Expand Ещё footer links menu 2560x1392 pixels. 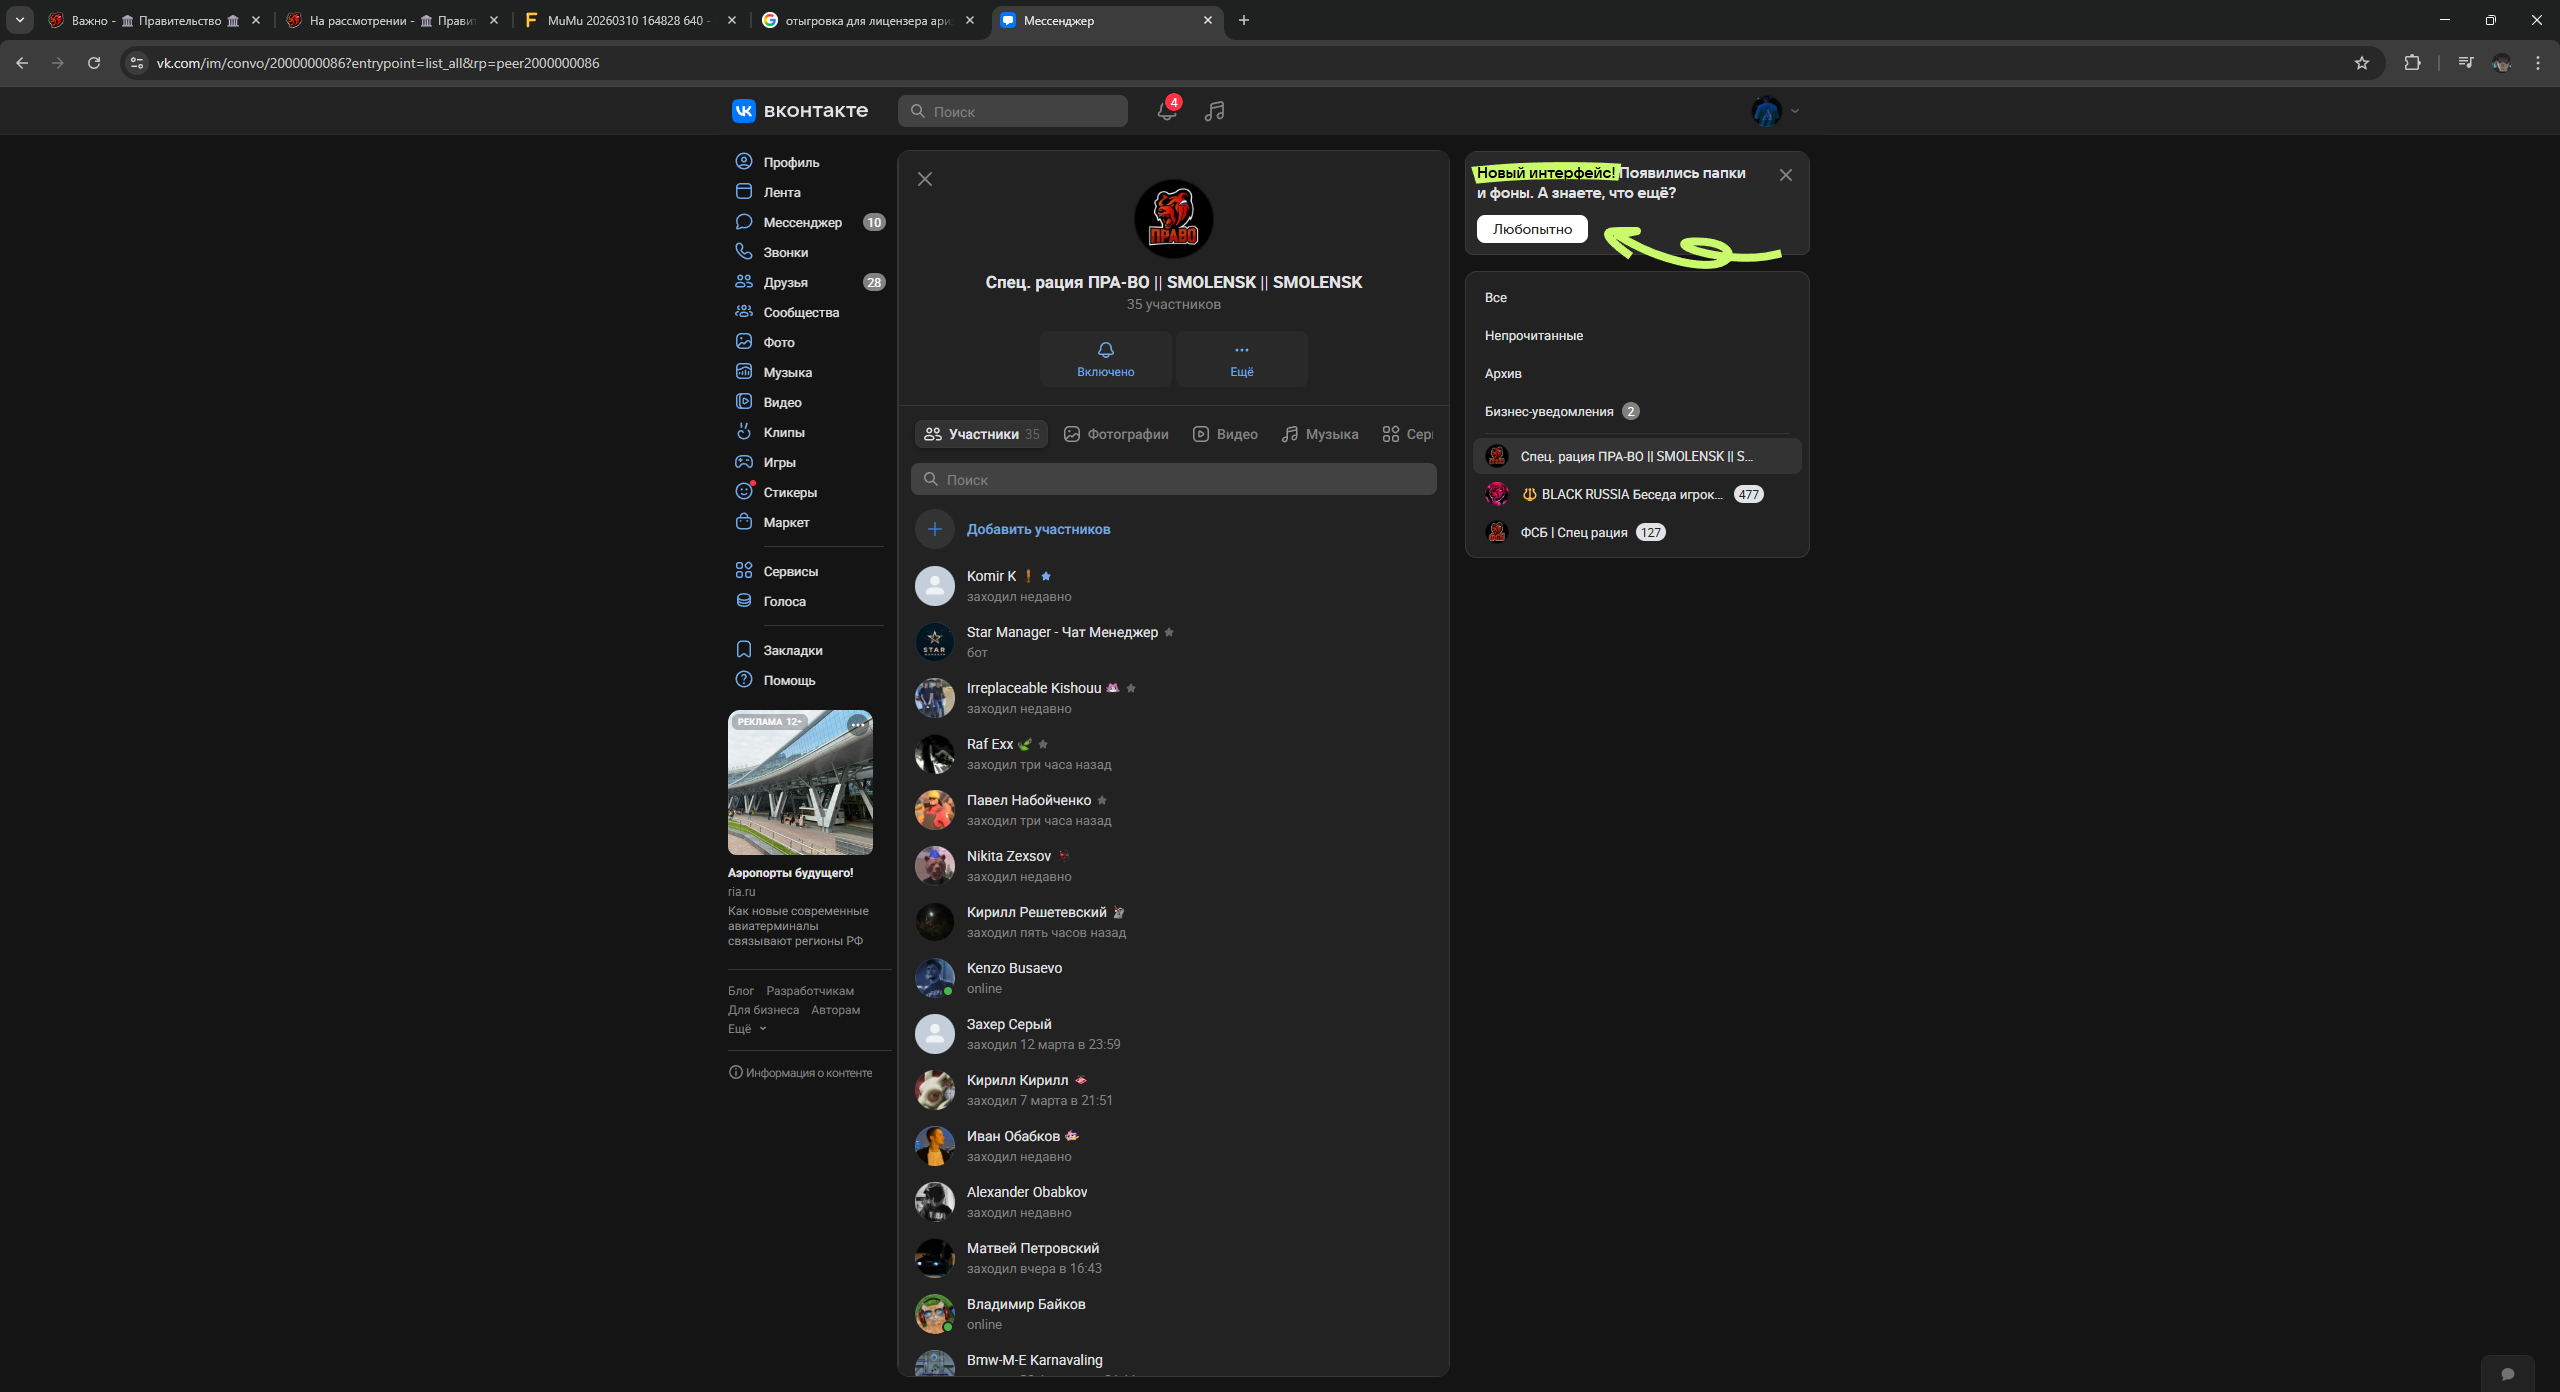(x=746, y=1029)
